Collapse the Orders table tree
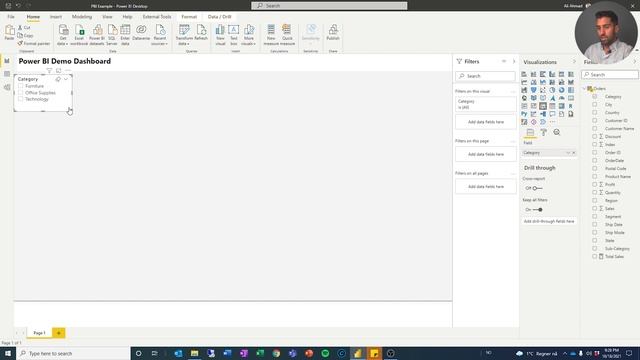 (584, 89)
